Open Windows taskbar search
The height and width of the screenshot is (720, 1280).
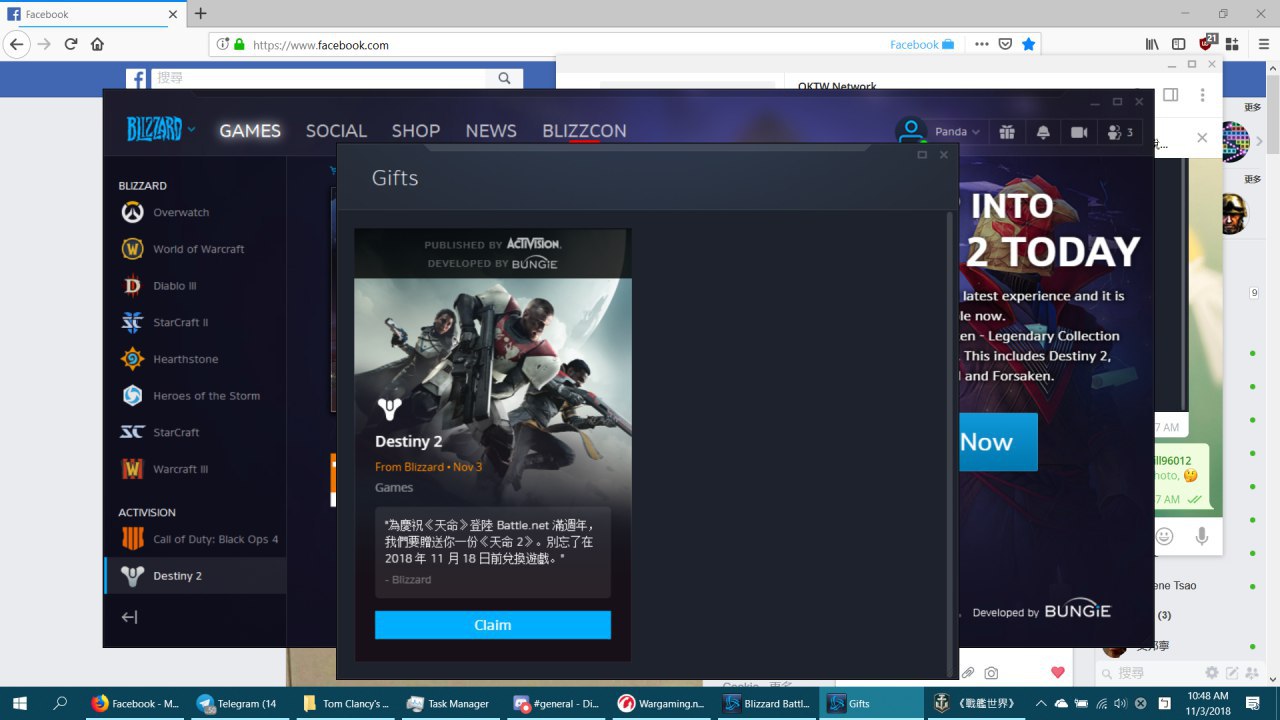[60, 703]
